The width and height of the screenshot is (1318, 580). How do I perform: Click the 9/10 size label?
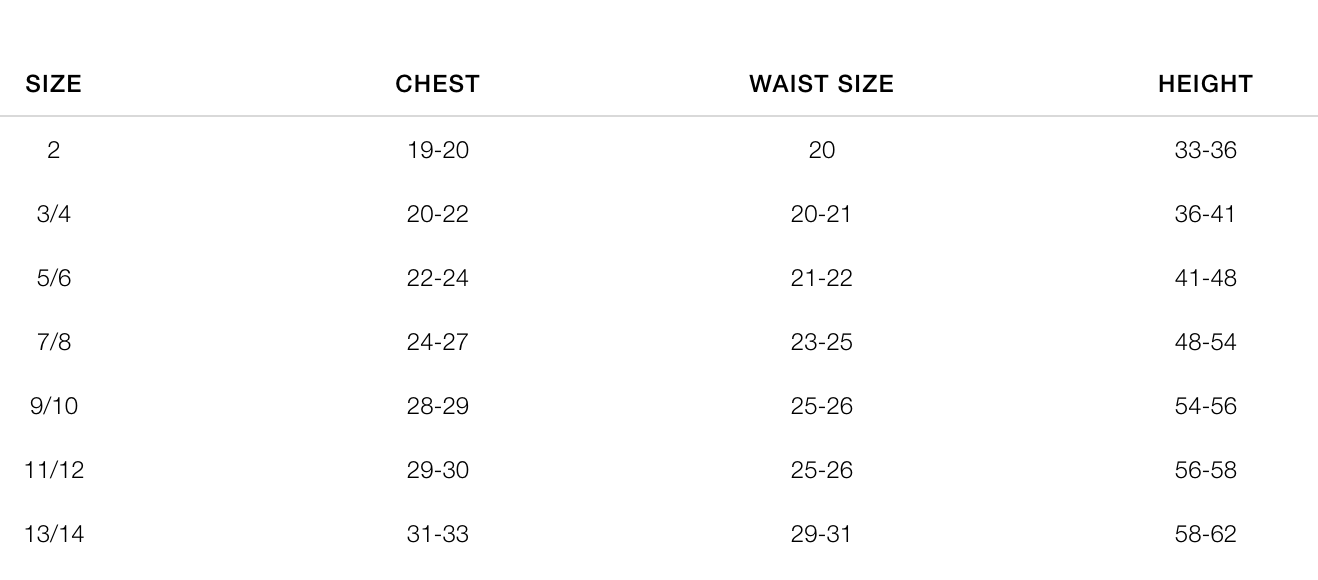tap(54, 406)
